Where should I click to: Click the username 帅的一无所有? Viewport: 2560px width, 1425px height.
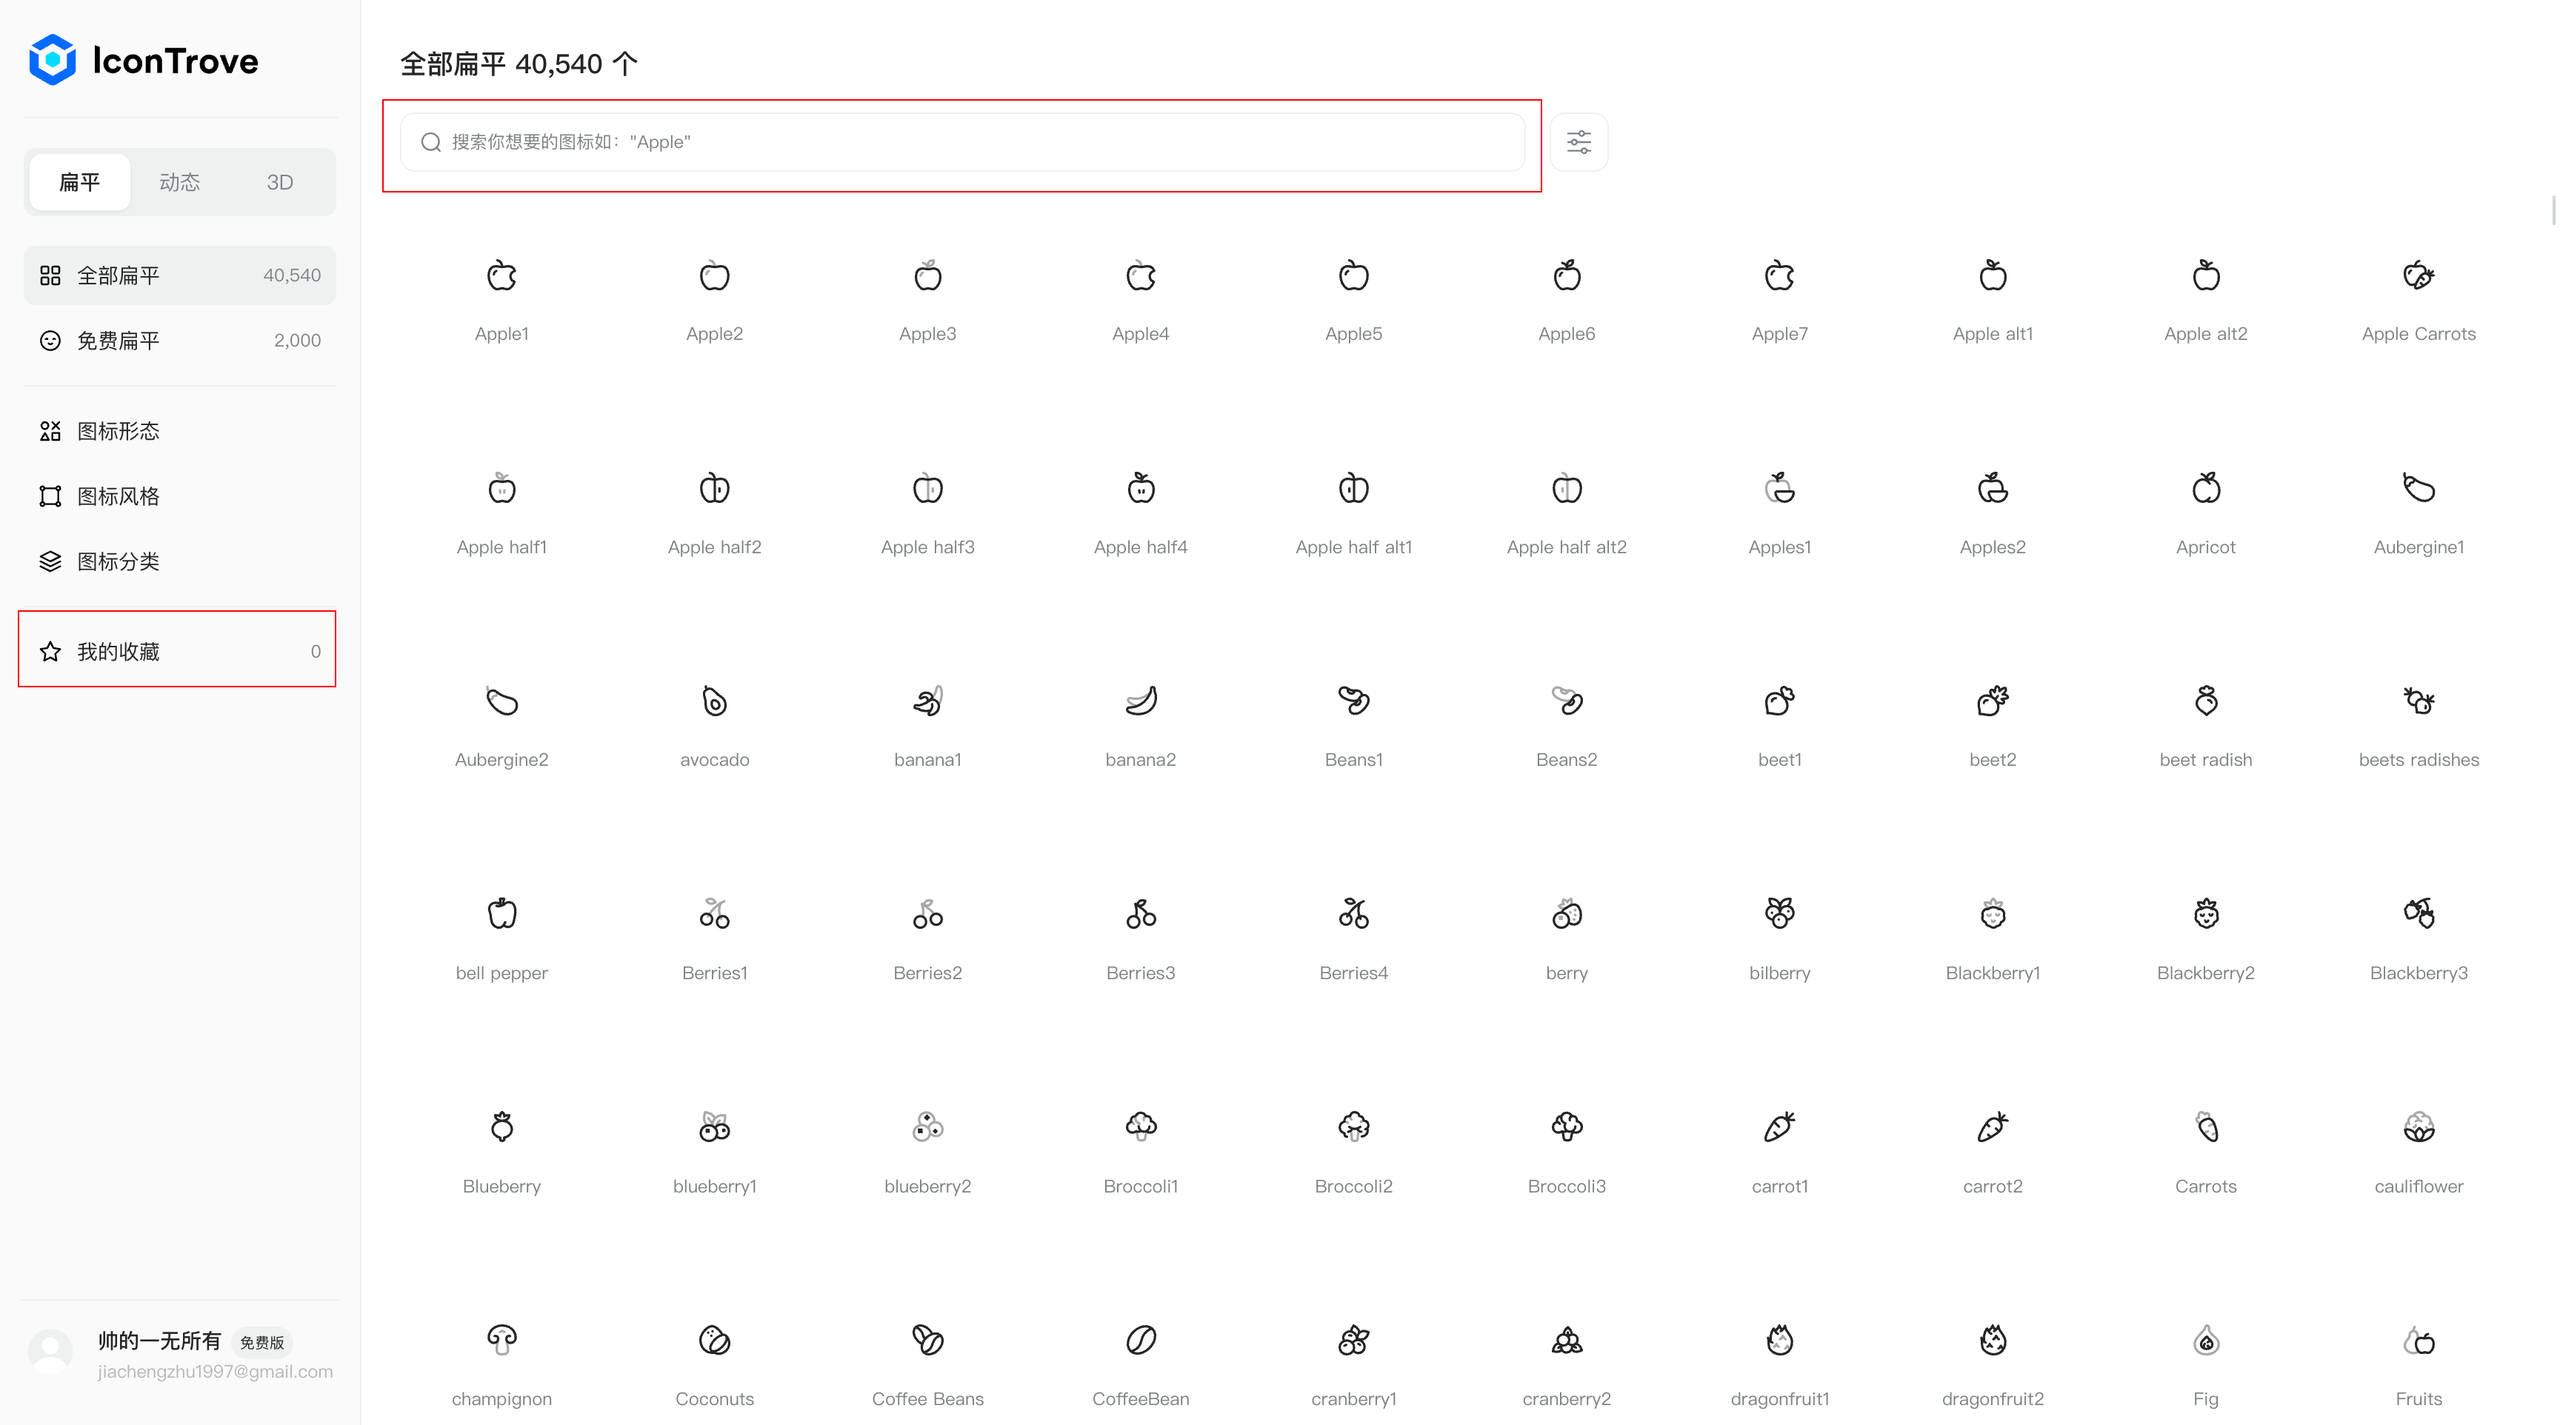tap(160, 1341)
